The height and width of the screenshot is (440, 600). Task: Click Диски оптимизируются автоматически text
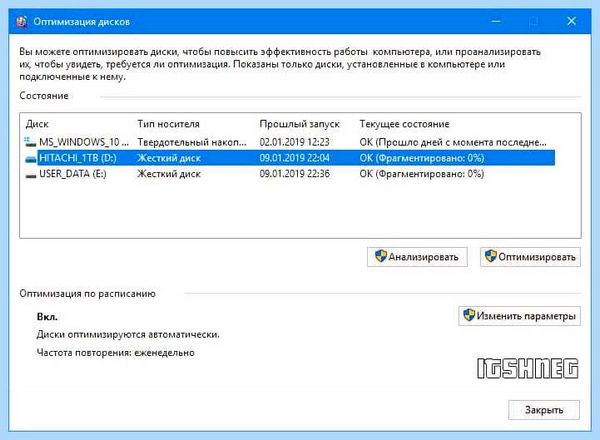click(128, 334)
